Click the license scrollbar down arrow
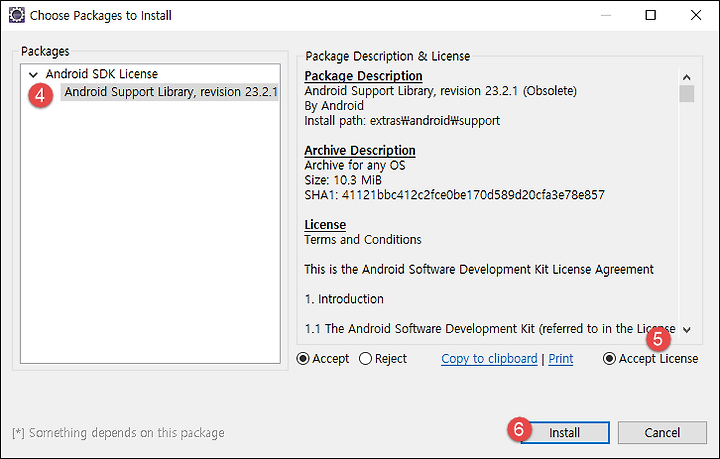The width and height of the screenshot is (720, 459). pyautogui.click(x=687, y=330)
